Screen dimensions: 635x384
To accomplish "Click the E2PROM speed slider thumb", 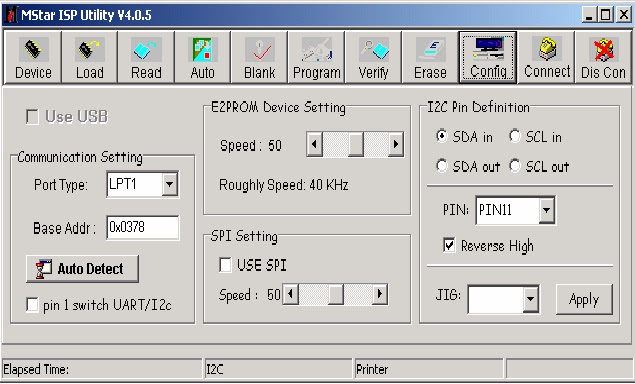I will pyautogui.click(x=356, y=144).
